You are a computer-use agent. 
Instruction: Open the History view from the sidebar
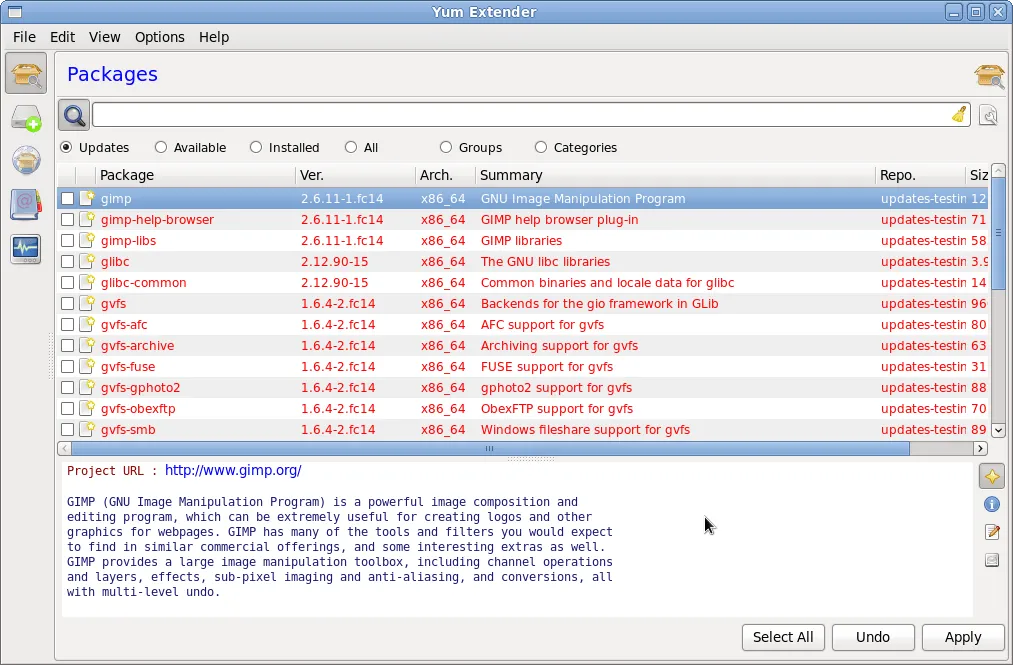tap(26, 204)
